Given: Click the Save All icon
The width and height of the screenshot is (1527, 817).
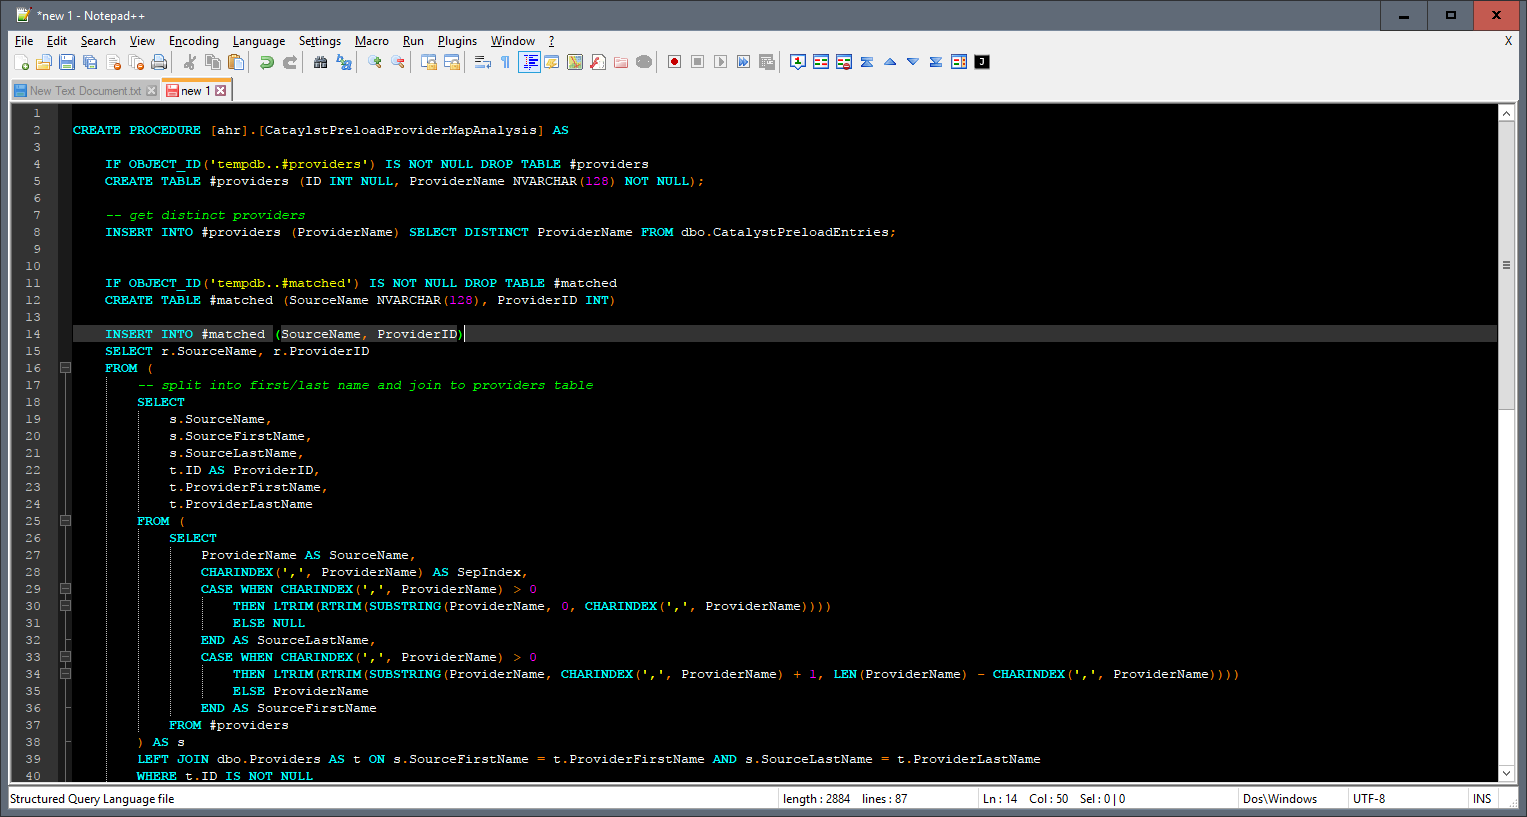Looking at the screenshot, I should [90, 62].
